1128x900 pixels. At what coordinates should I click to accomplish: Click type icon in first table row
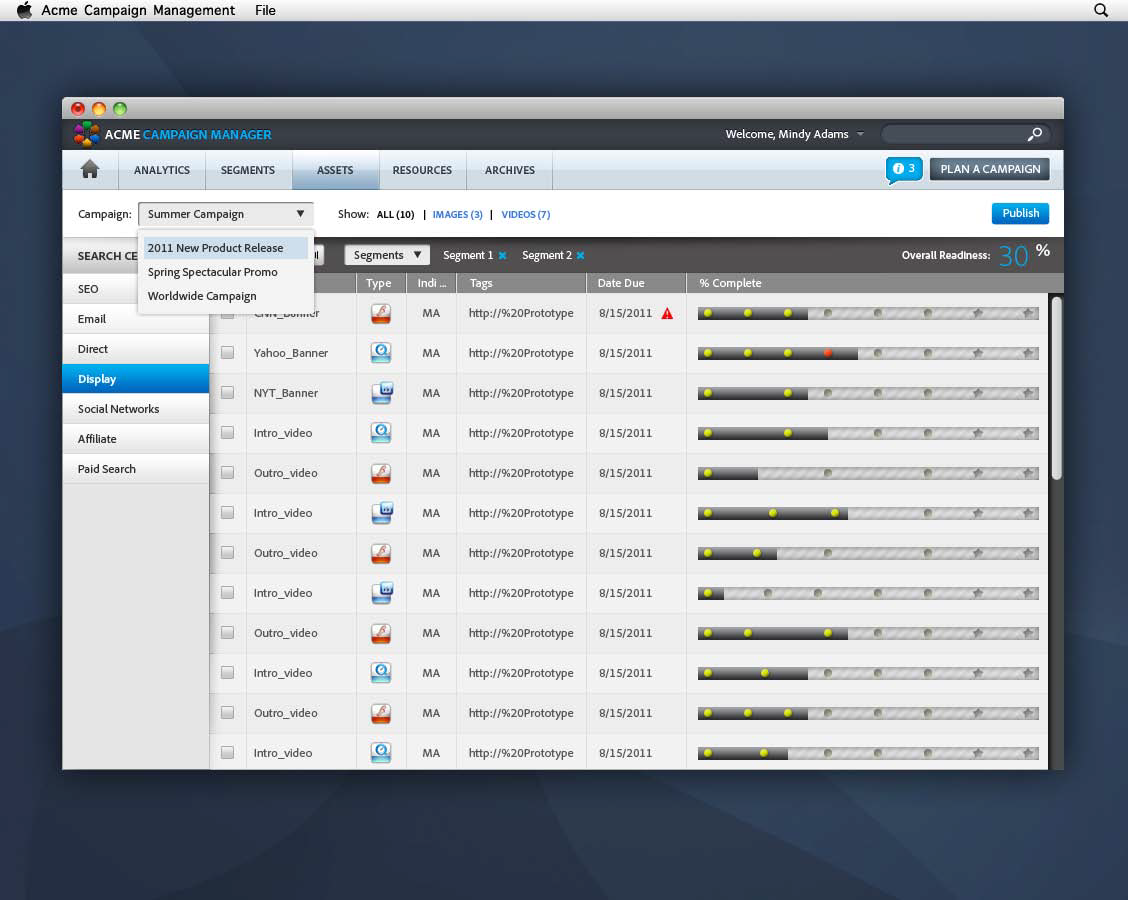click(x=381, y=313)
